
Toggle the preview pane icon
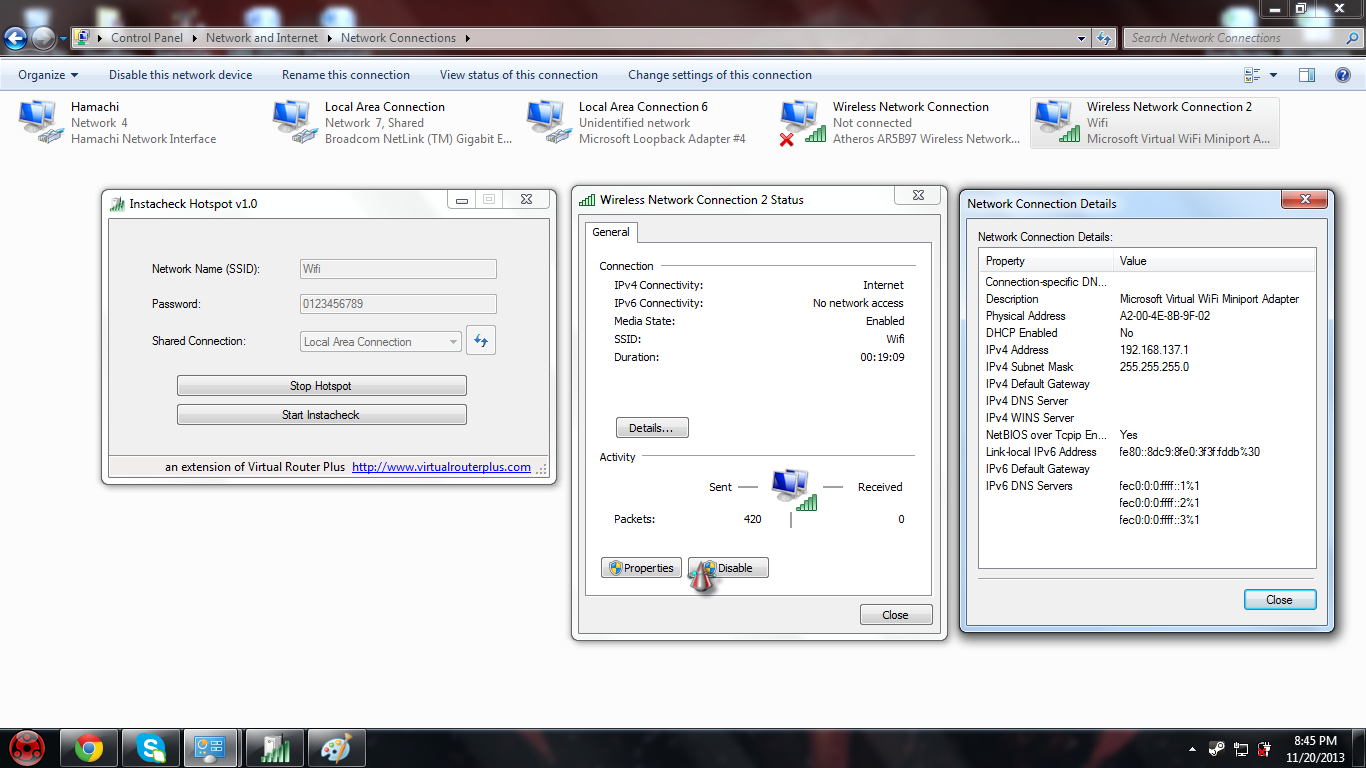point(1306,75)
